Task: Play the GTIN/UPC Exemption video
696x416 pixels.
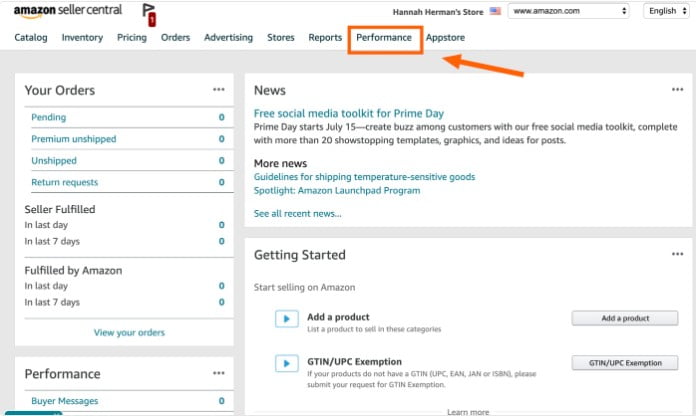Action: (x=287, y=364)
